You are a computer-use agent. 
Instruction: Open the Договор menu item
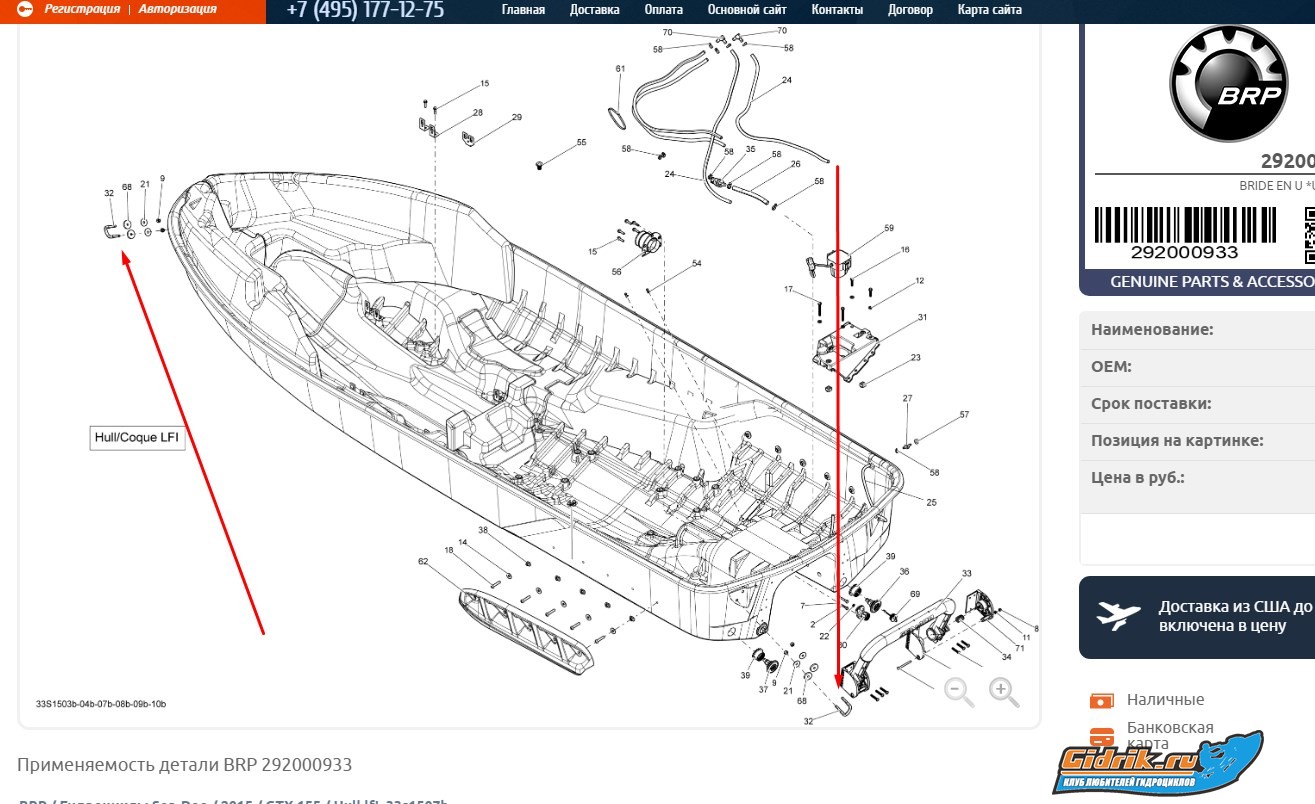click(910, 10)
